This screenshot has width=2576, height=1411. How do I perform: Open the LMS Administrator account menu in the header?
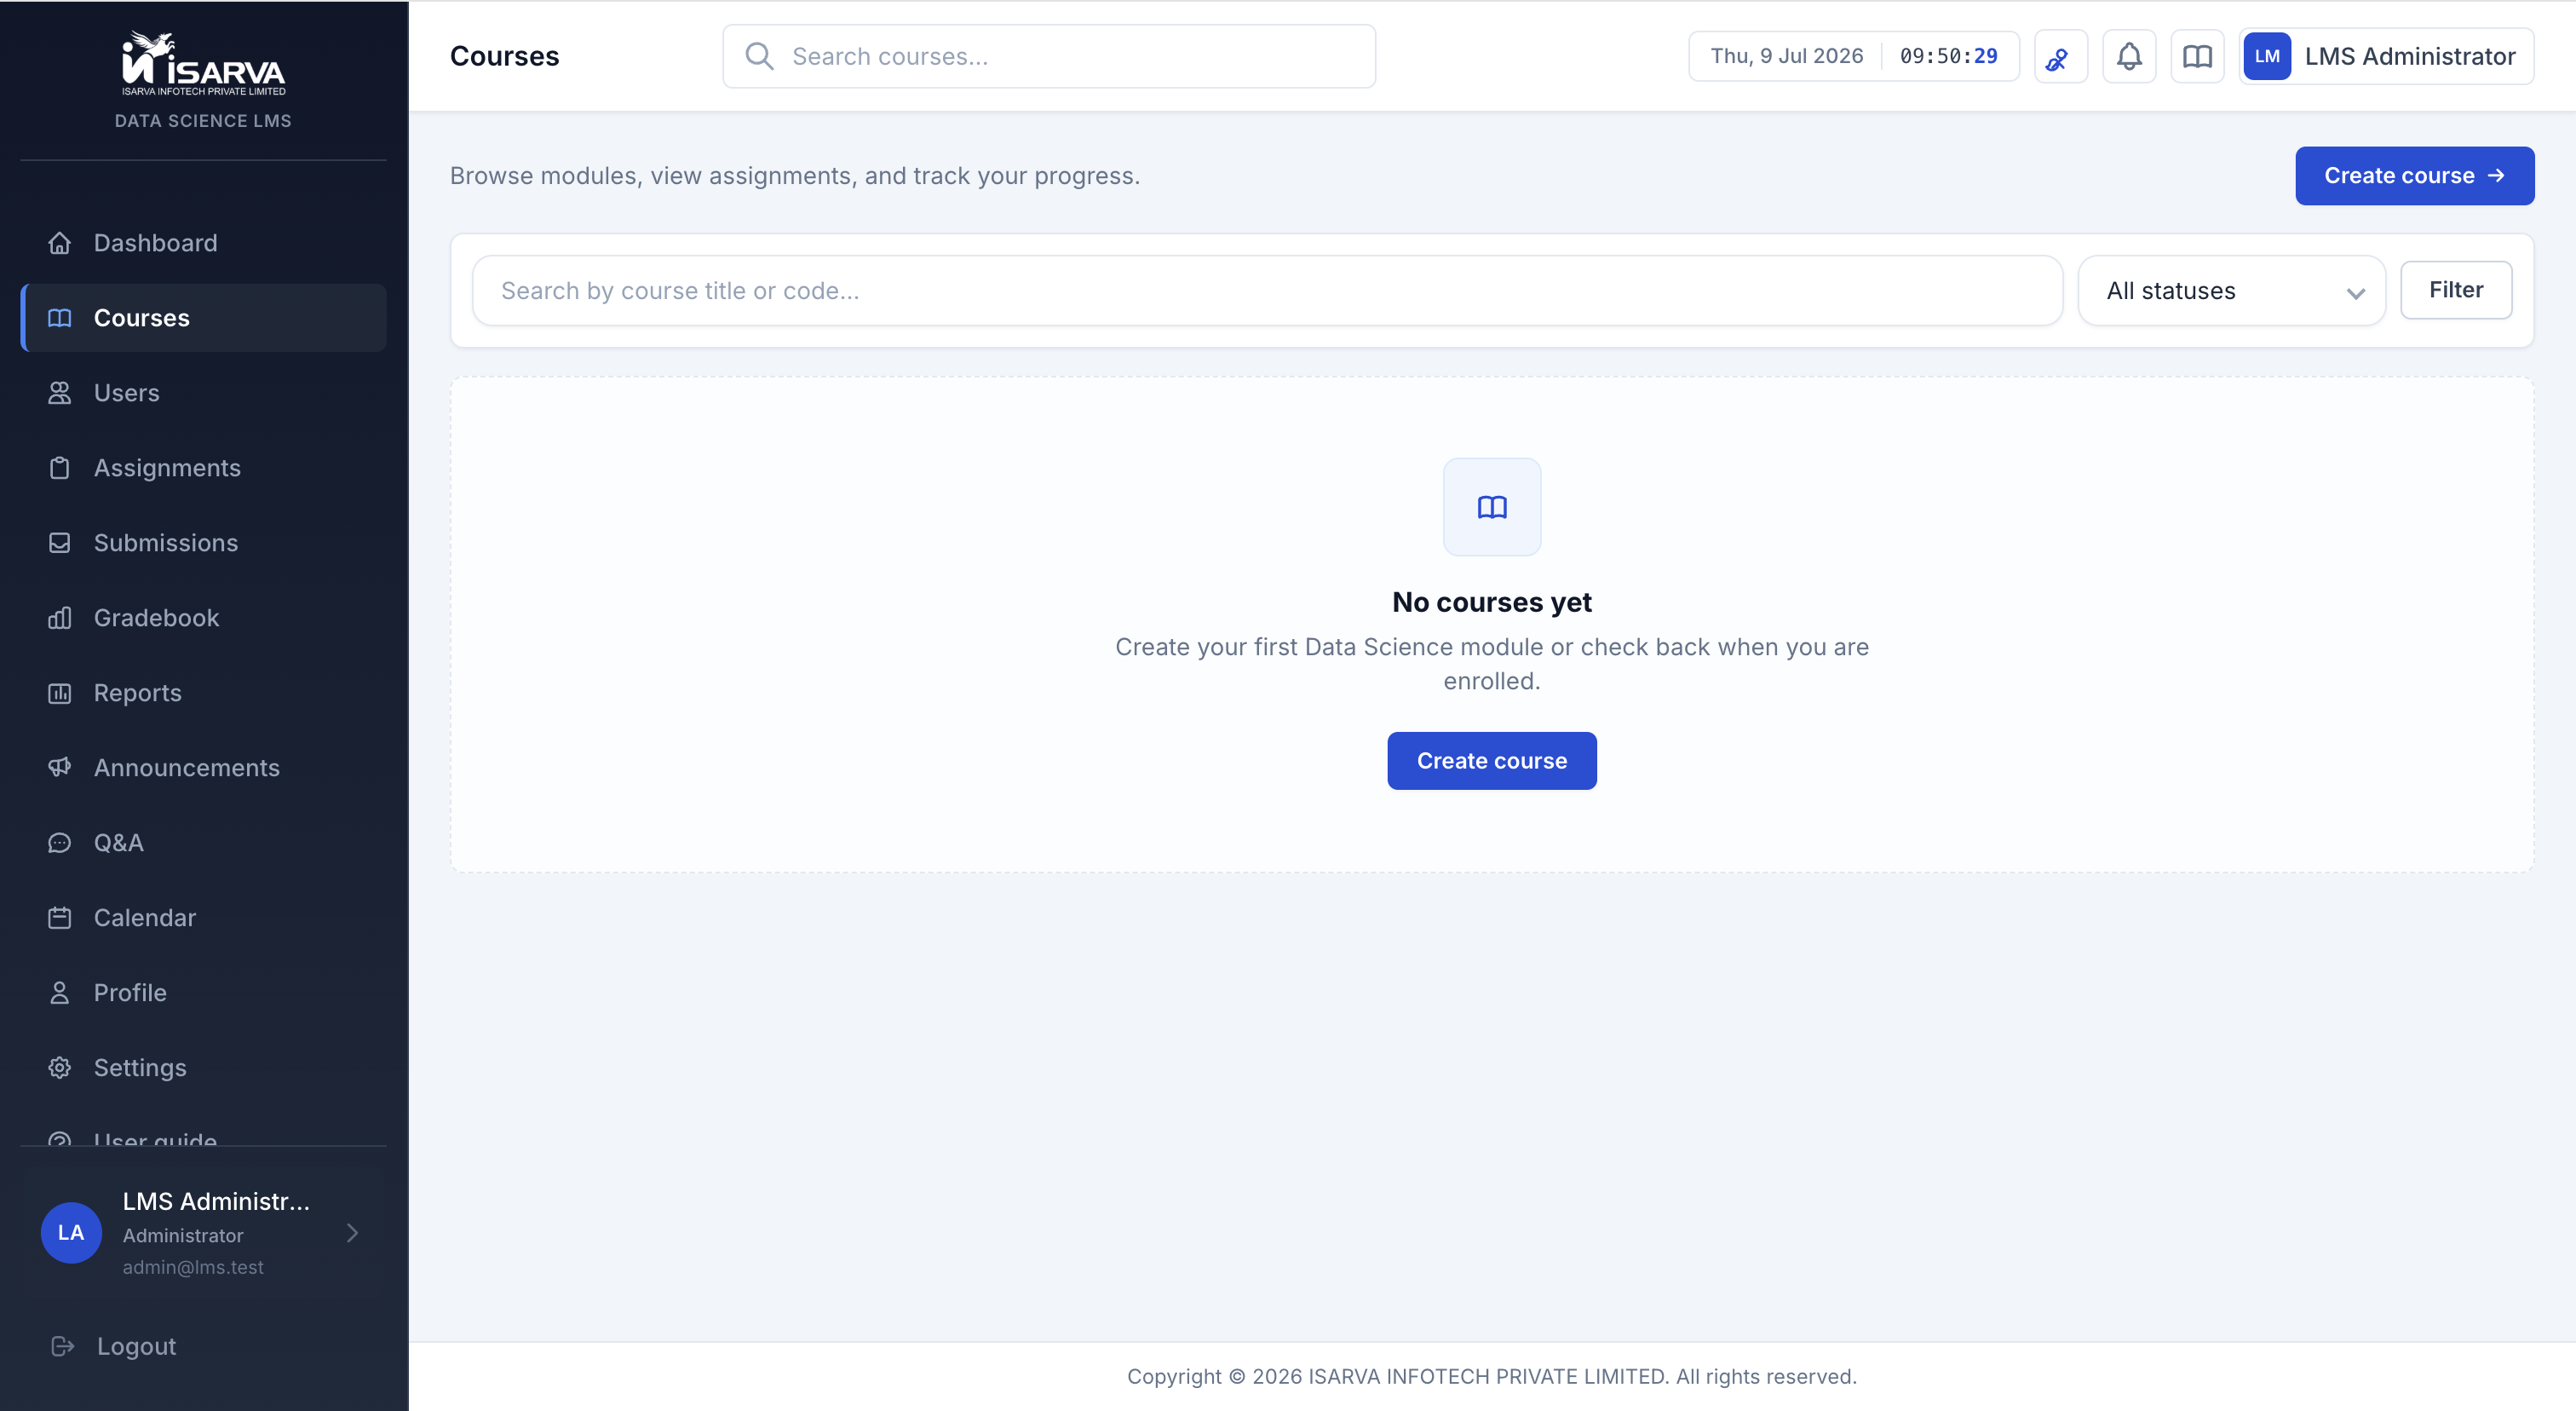click(2386, 57)
